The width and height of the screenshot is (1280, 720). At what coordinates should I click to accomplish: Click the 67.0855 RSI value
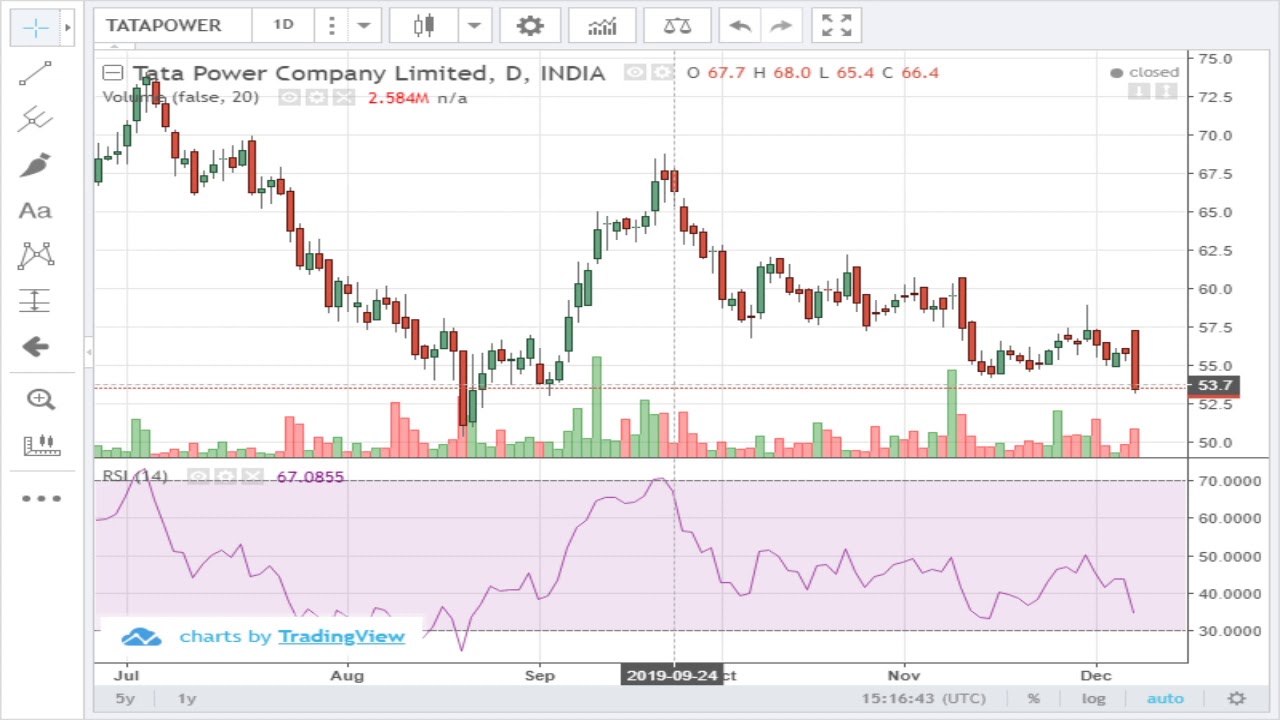click(x=310, y=477)
